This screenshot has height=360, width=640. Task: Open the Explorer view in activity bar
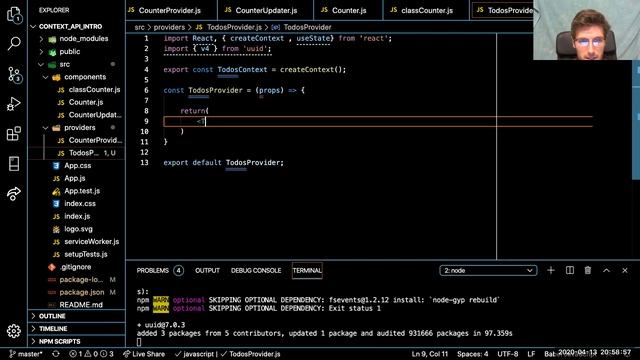coord(14,14)
